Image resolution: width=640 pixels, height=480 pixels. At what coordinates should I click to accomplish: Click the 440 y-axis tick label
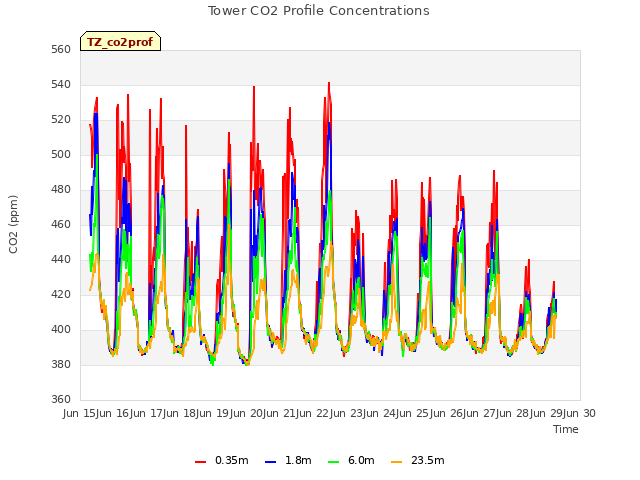coord(61,260)
